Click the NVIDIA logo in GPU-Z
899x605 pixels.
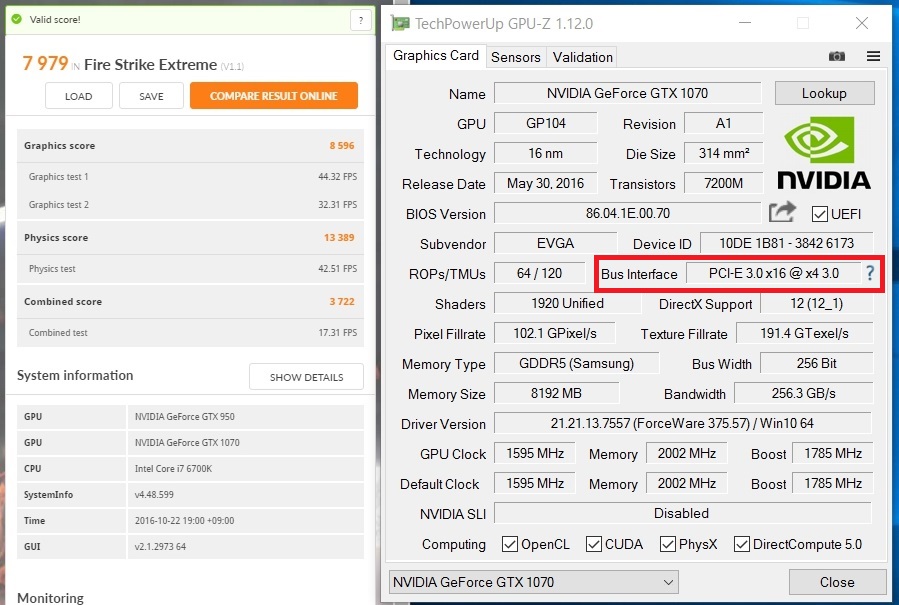pos(824,153)
